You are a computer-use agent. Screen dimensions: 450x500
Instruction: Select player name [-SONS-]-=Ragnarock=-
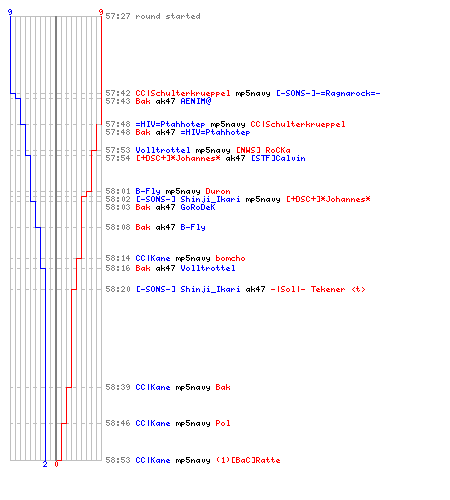coord(328,93)
